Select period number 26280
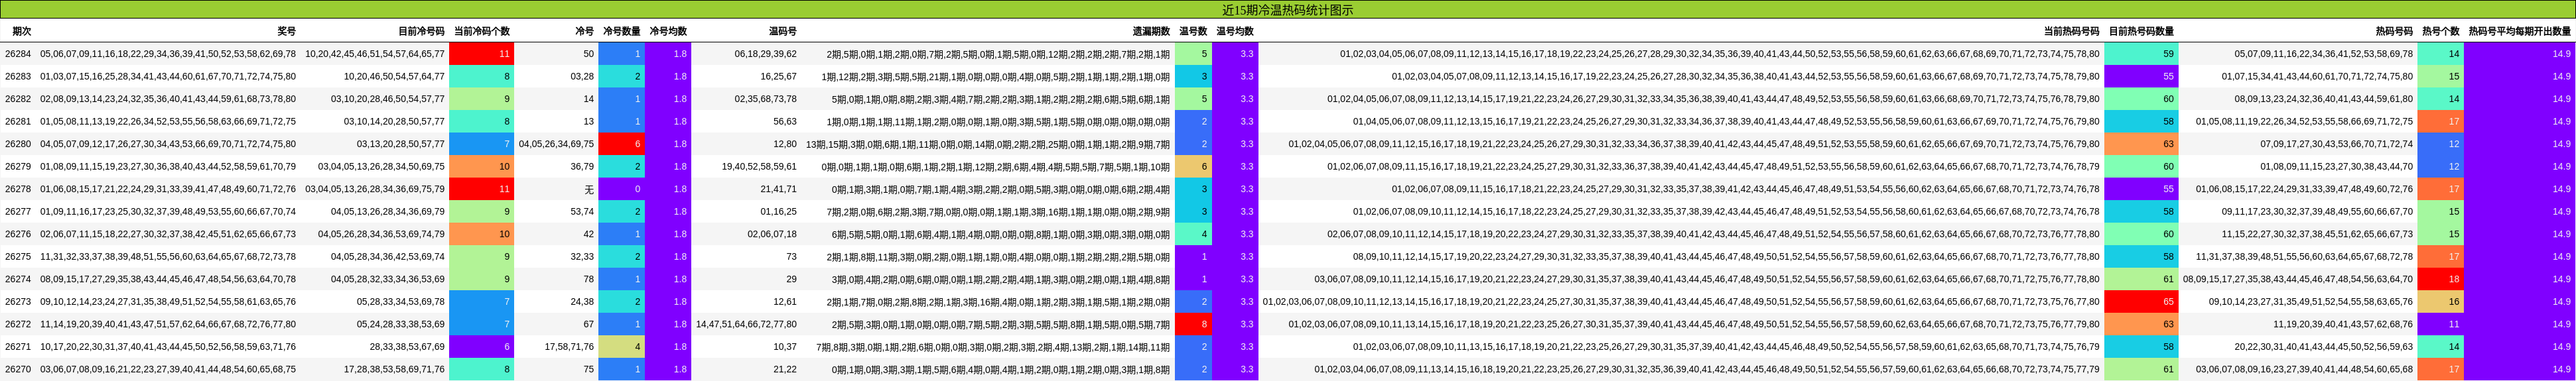2576x381 pixels. coord(18,144)
